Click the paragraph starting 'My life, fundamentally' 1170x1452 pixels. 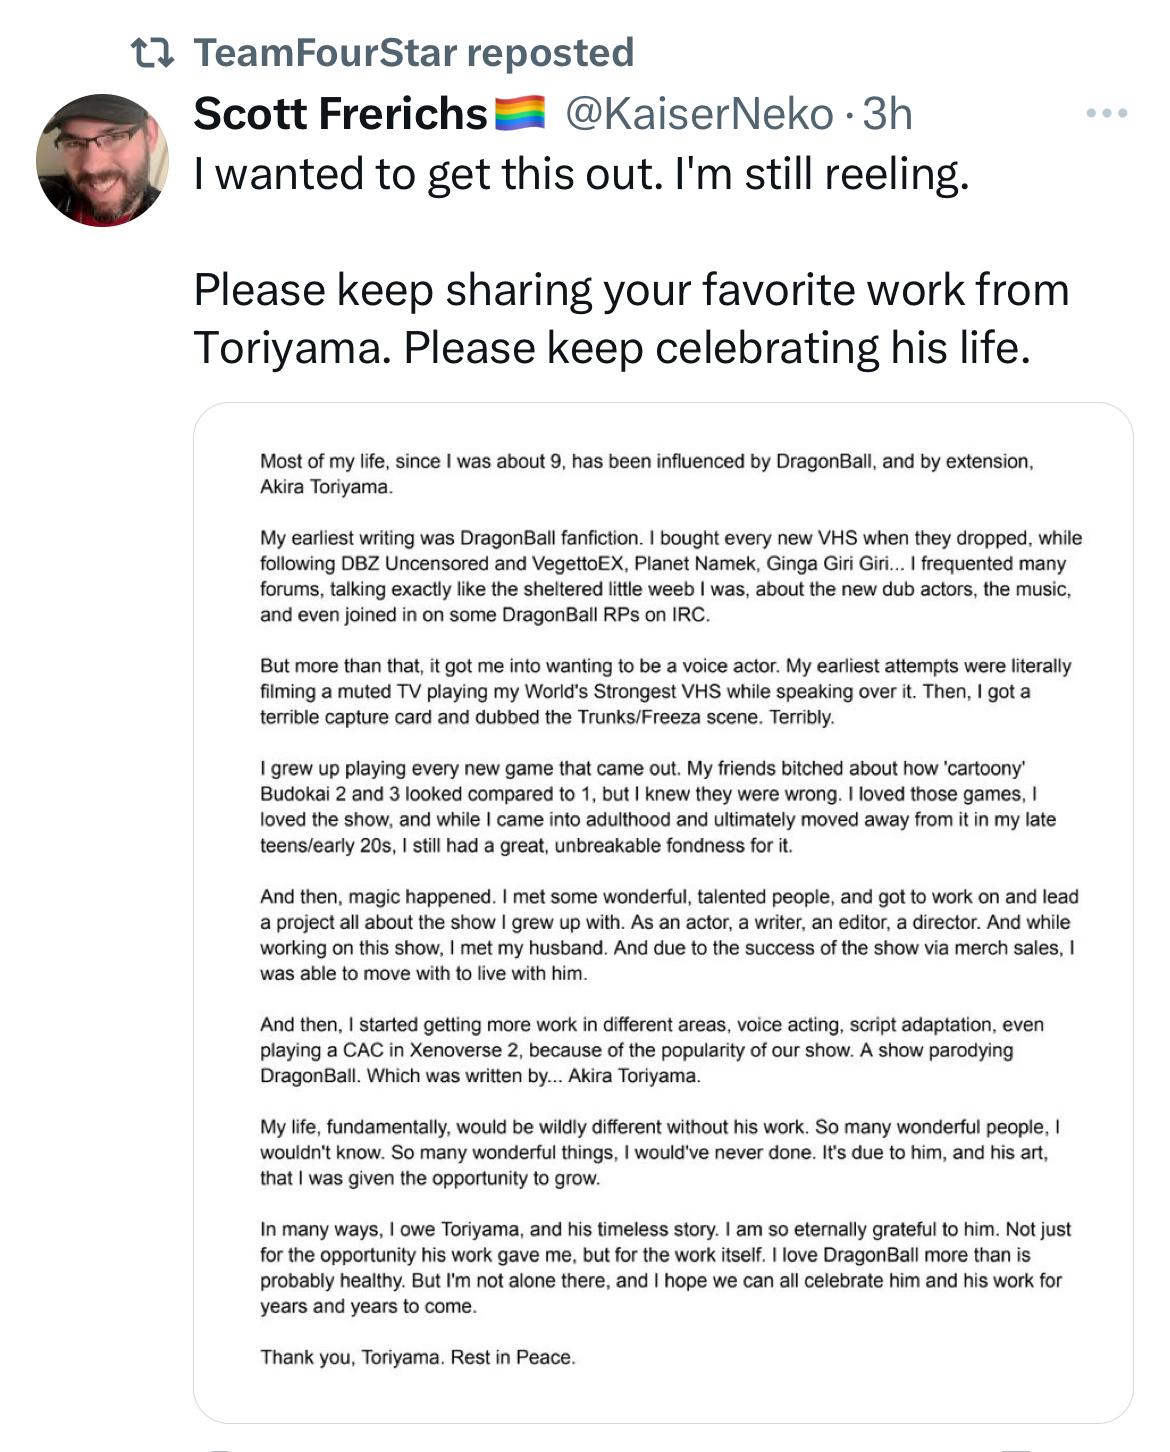(x=660, y=1152)
